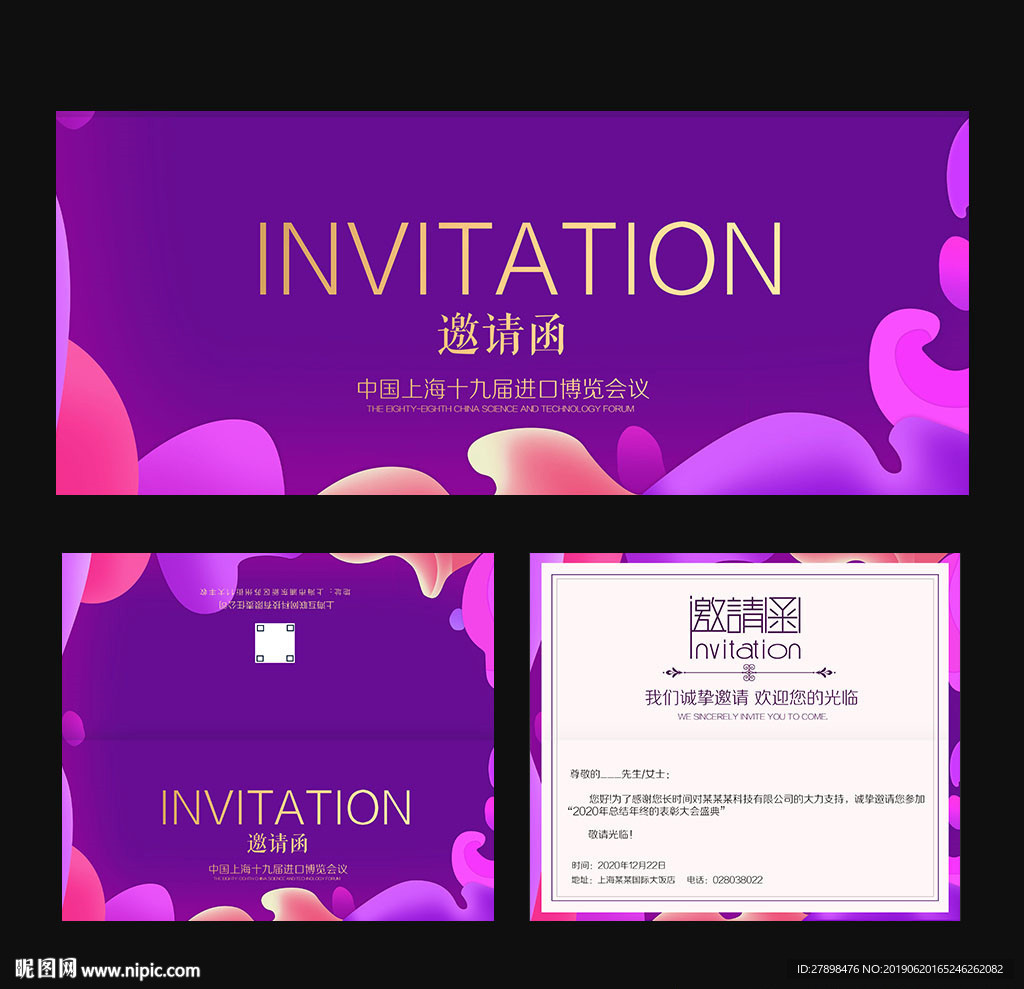Click “2020年总结年终的表彰大会盛典” text
The width and height of the screenshot is (1024, 989).
pyautogui.click(x=647, y=811)
